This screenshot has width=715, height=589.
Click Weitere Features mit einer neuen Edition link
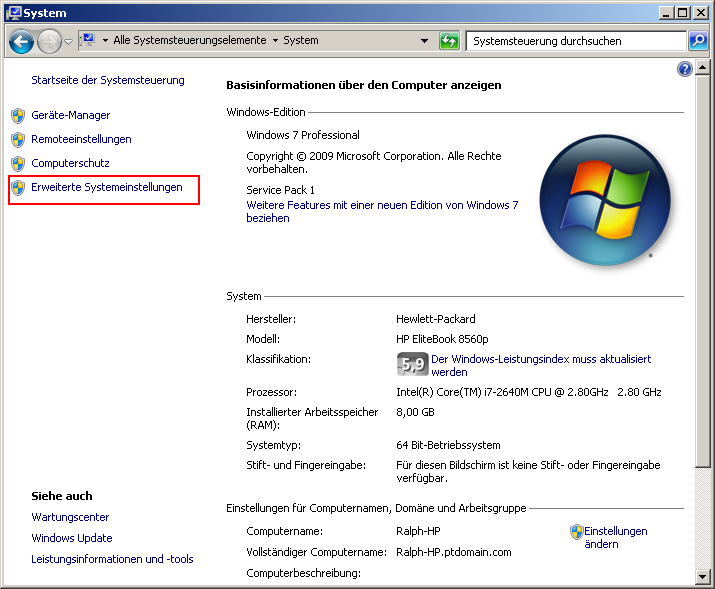[382, 212]
